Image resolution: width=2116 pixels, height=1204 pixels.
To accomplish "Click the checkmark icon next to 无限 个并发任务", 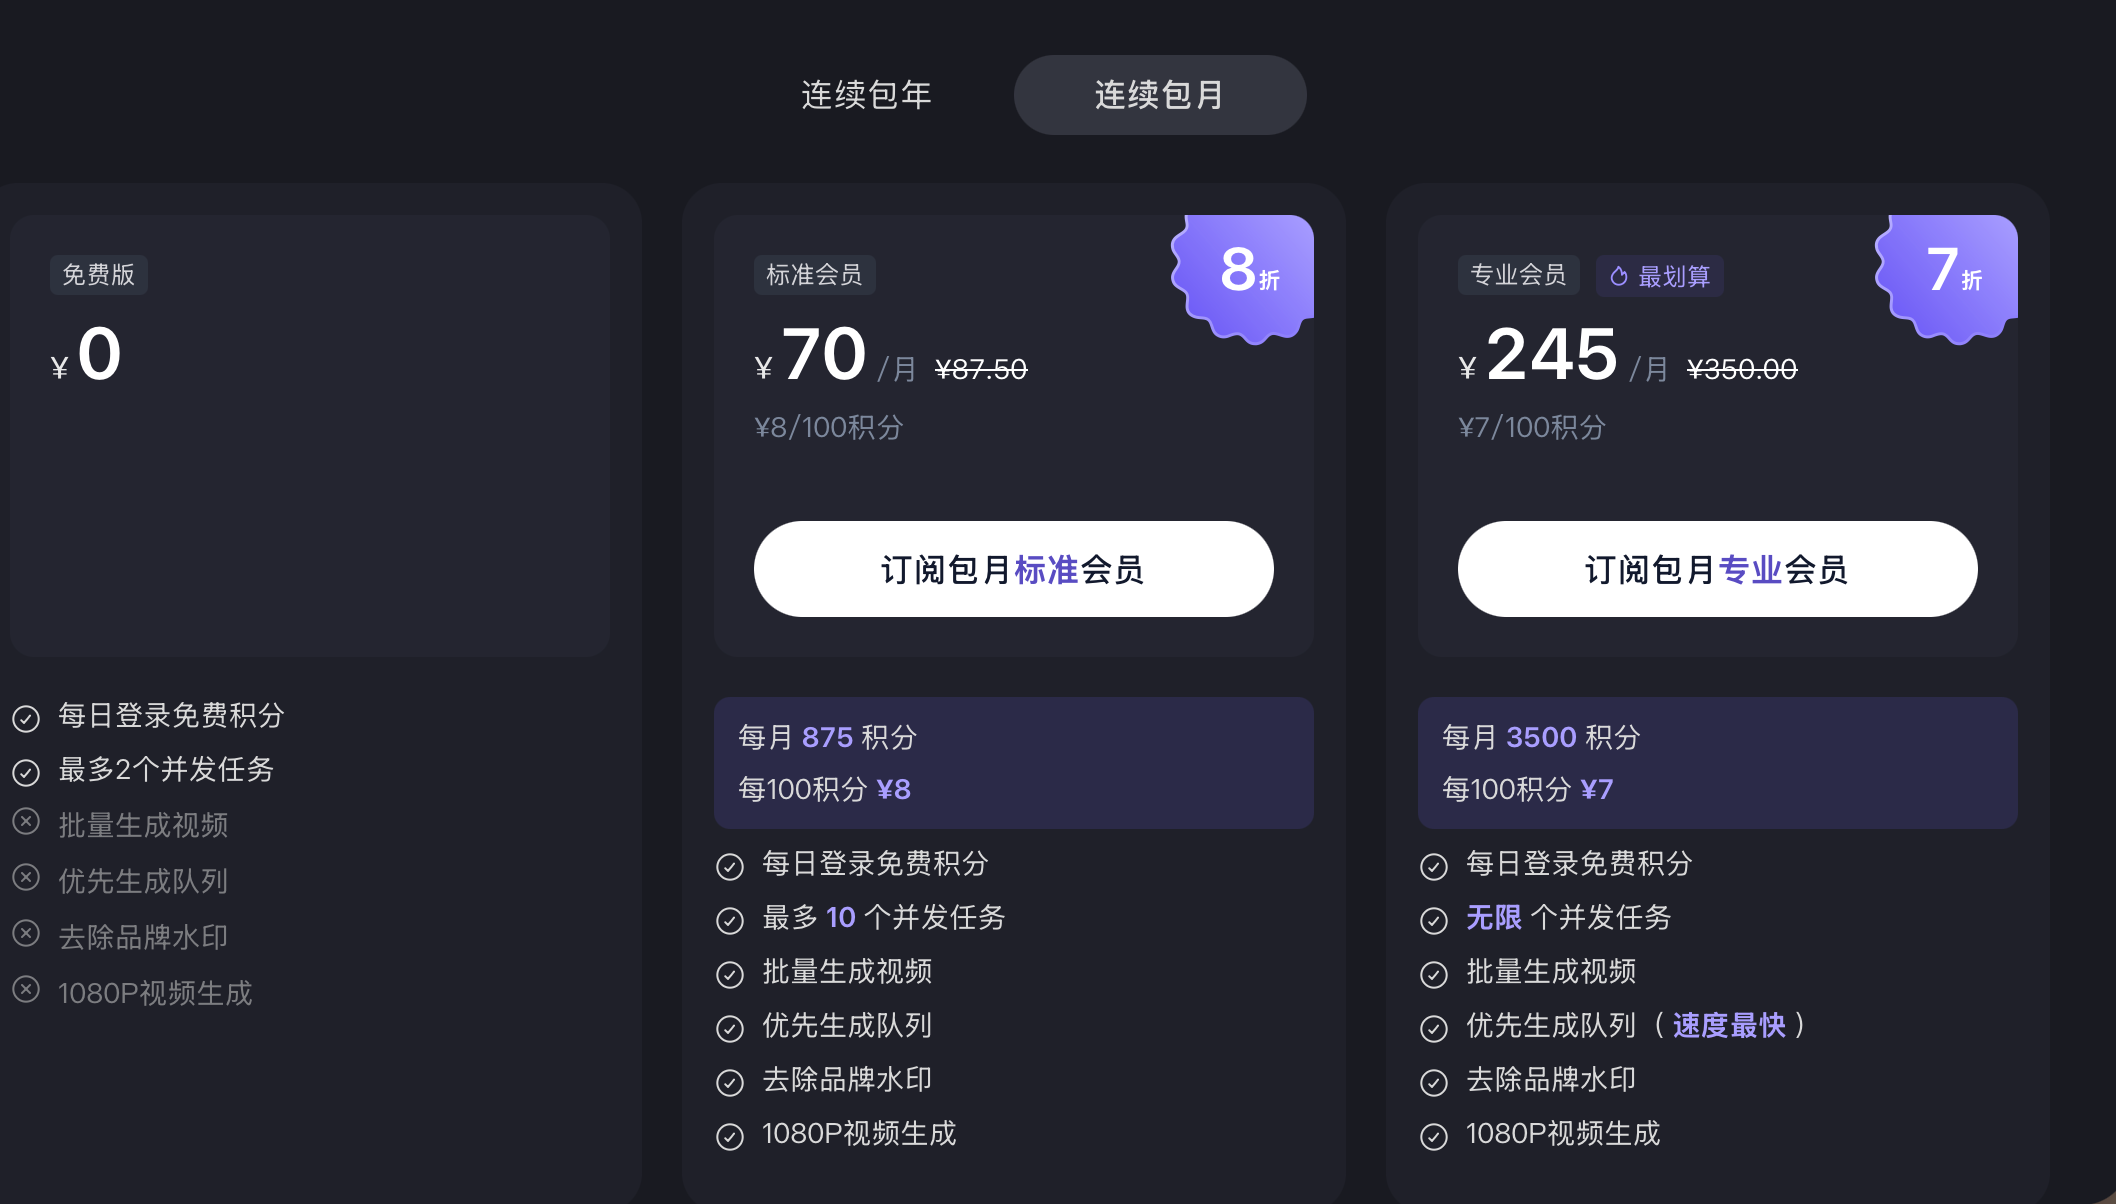I will click(x=1434, y=919).
